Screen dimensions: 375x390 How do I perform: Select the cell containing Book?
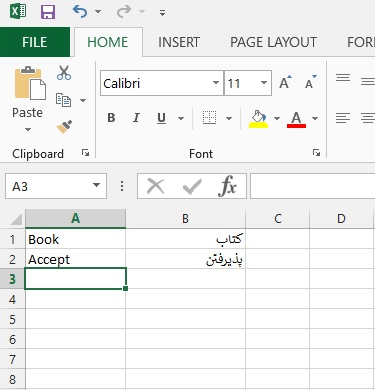[x=75, y=239]
